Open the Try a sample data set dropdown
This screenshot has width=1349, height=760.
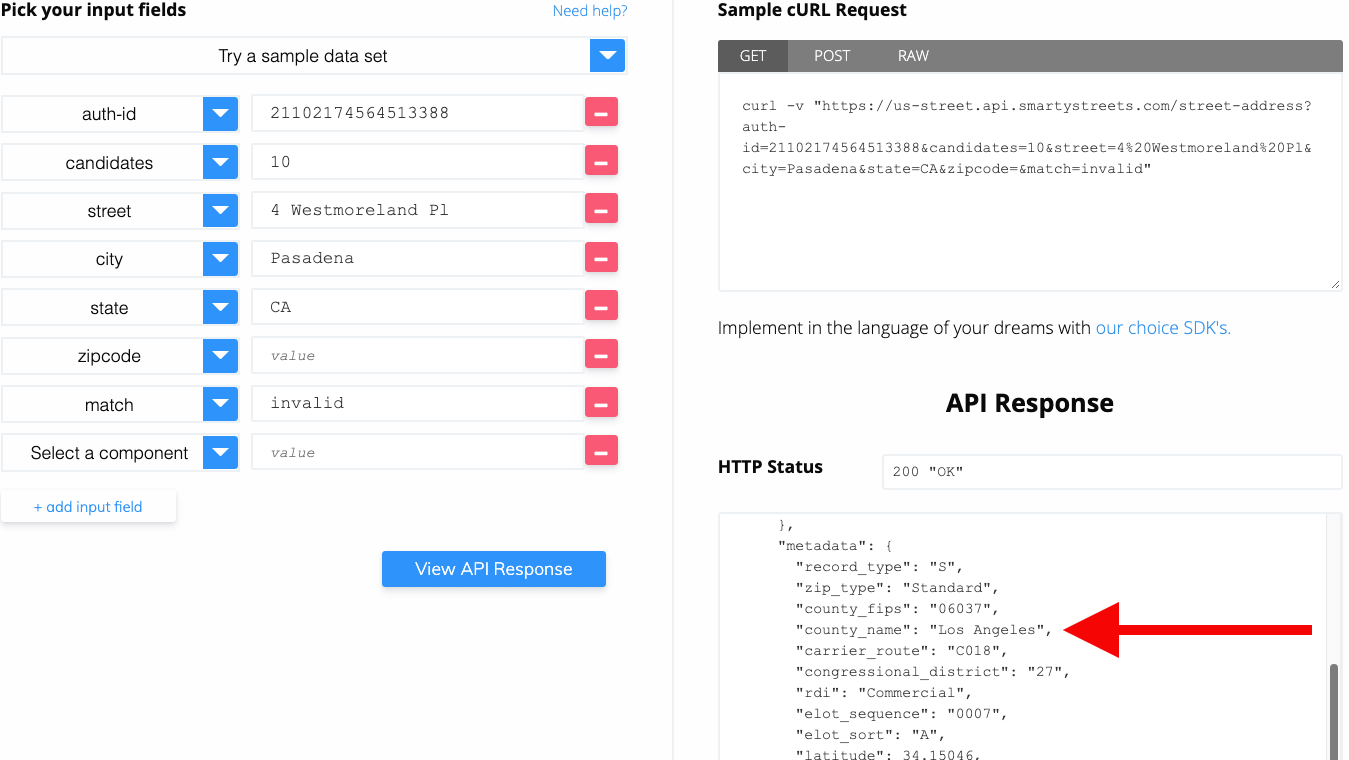point(607,56)
